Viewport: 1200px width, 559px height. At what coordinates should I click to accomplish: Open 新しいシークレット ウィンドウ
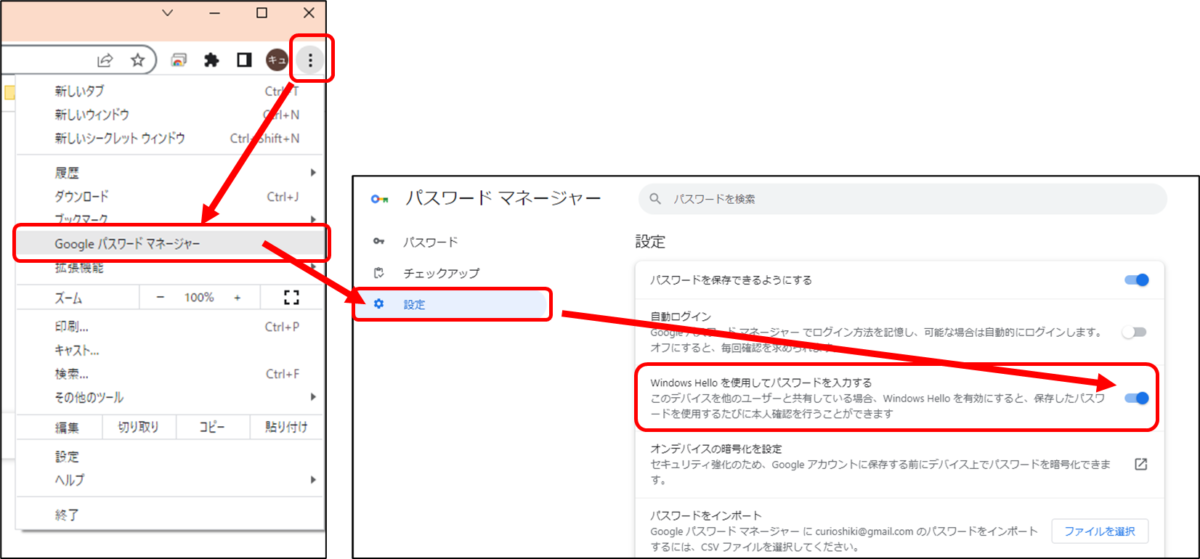[171, 139]
